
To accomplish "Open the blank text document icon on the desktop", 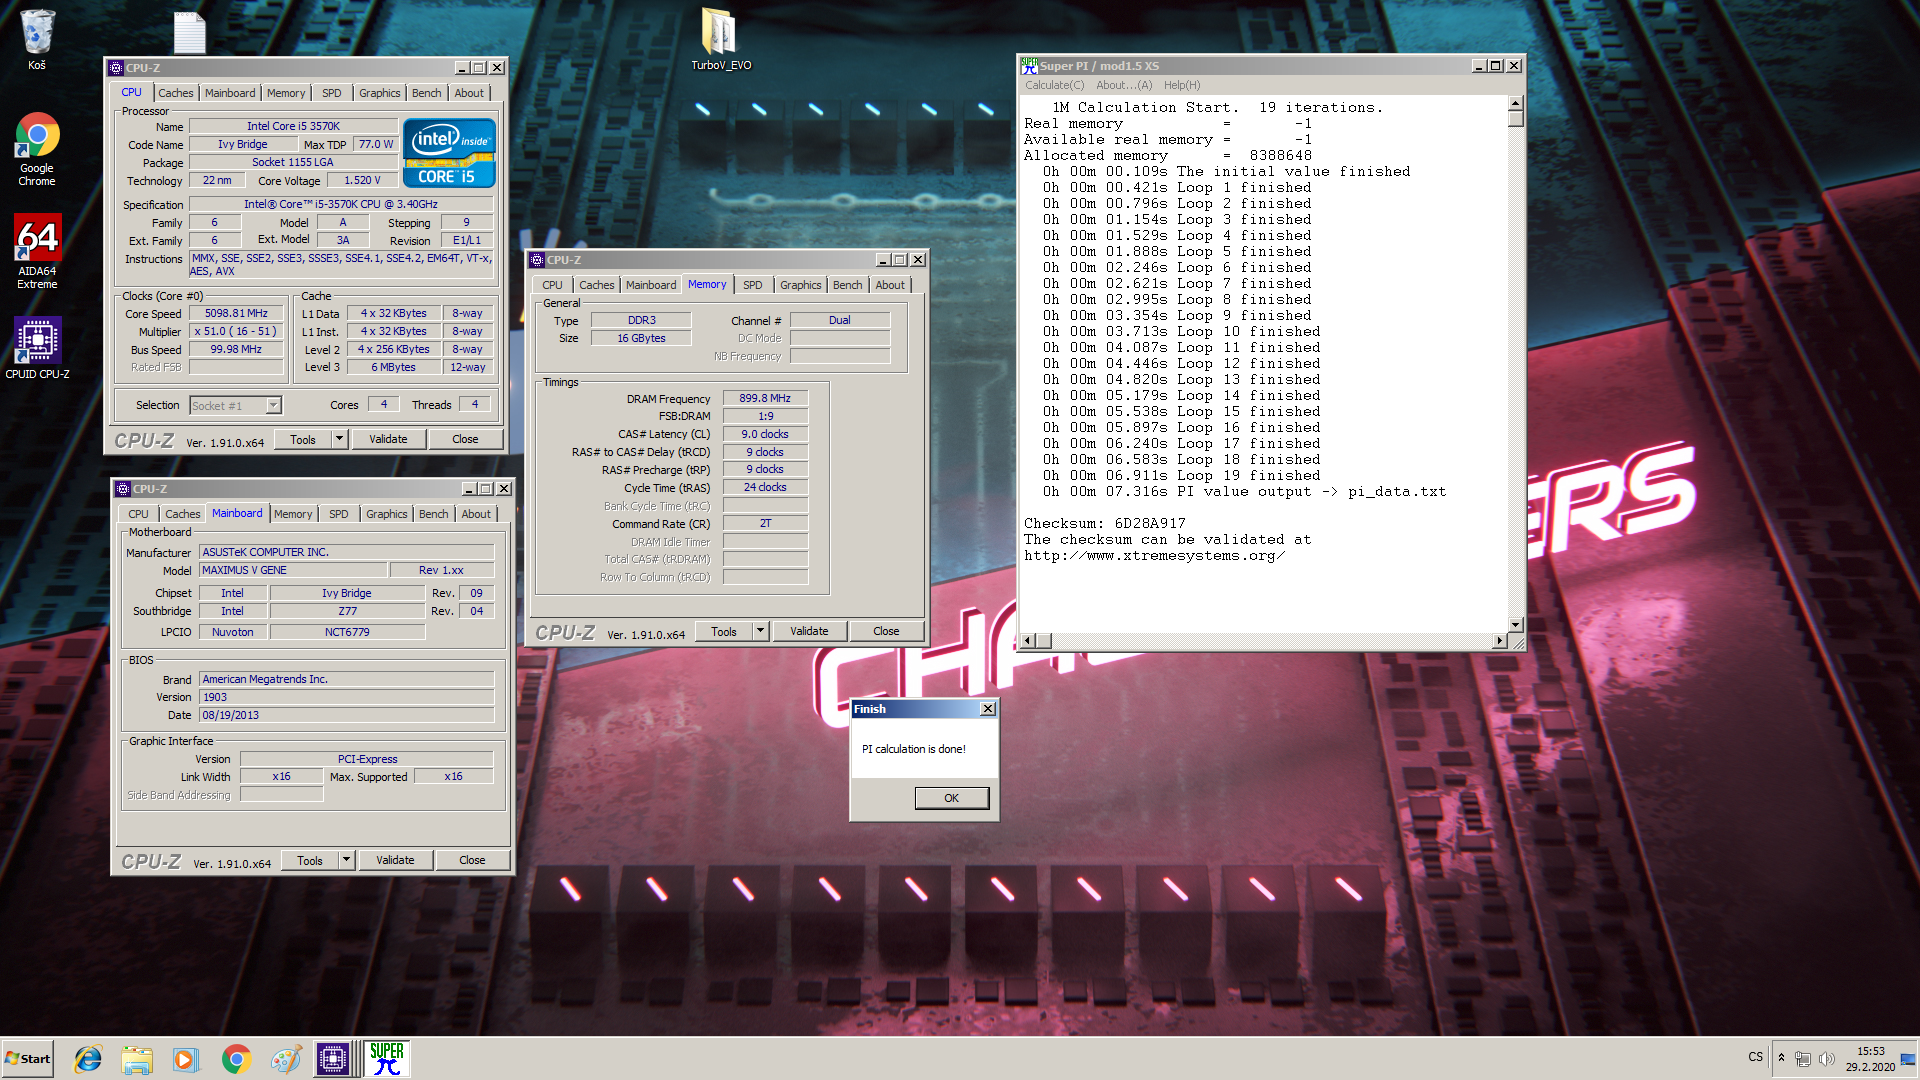I will [190, 33].
